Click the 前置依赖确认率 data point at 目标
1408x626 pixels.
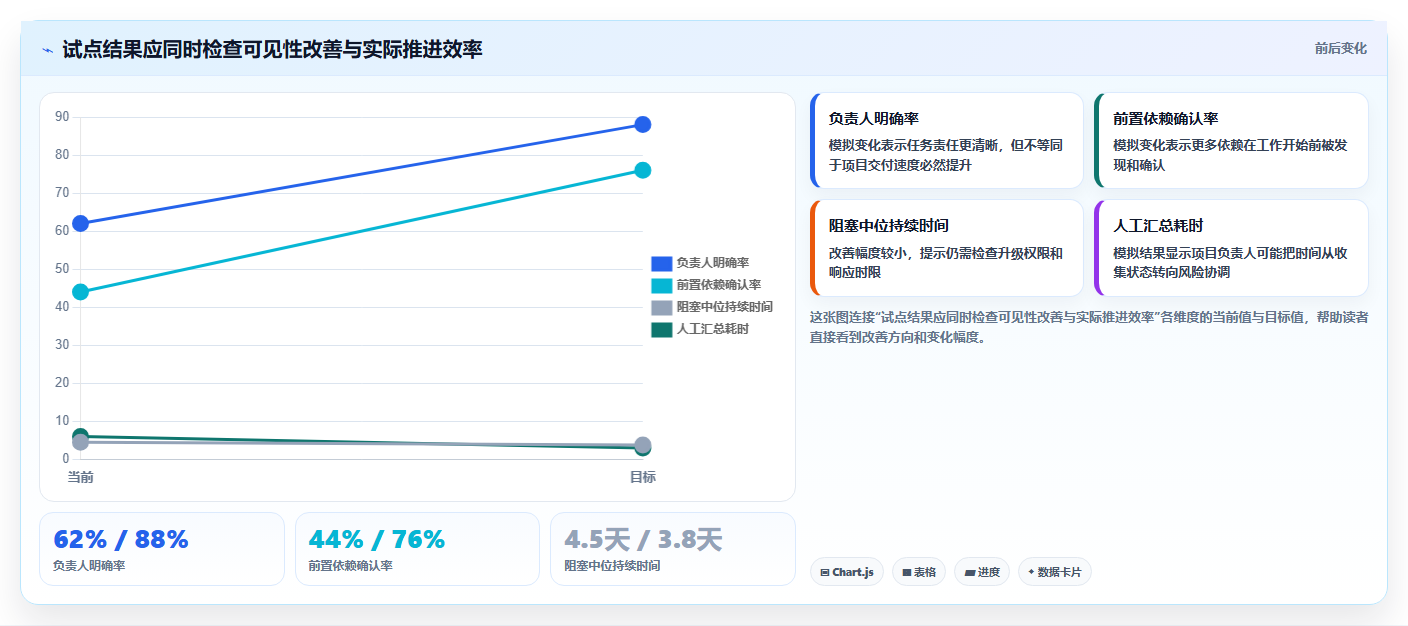643,170
